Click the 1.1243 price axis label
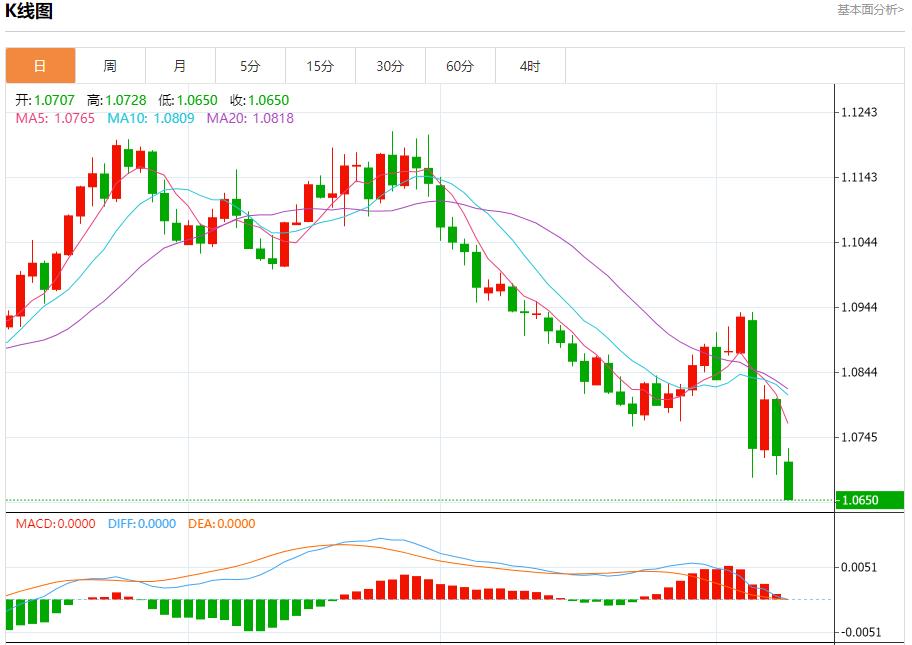The height and width of the screenshot is (645, 912). pos(860,112)
